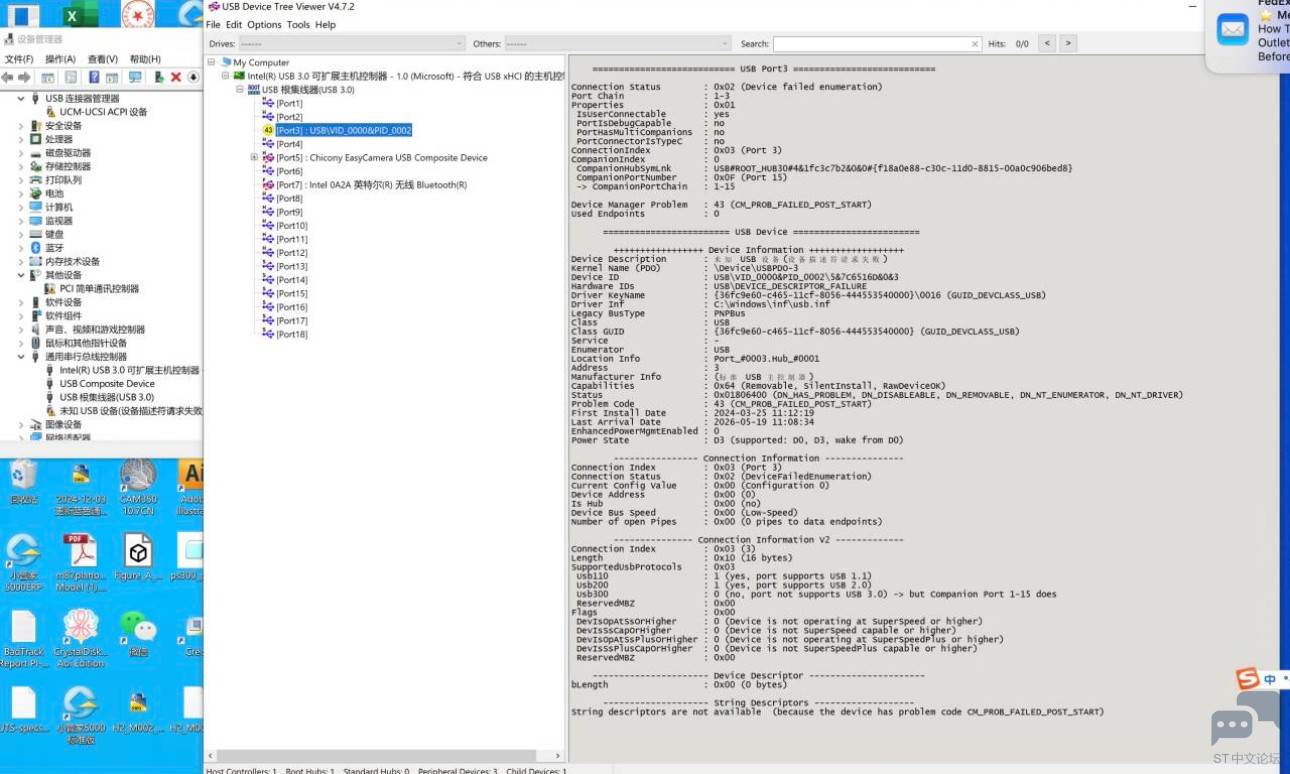This screenshot has height=774, width=1290.
Task: Click the Back arrow in Device Manager toolbar
Action: click(7, 77)
